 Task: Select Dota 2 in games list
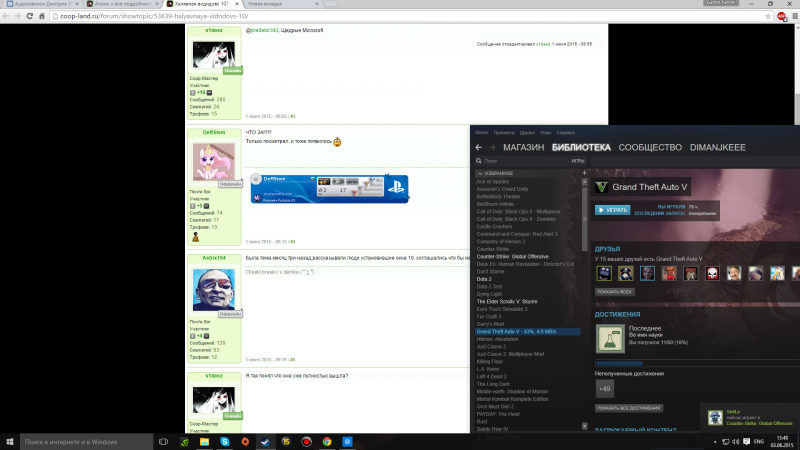point(484,279)
